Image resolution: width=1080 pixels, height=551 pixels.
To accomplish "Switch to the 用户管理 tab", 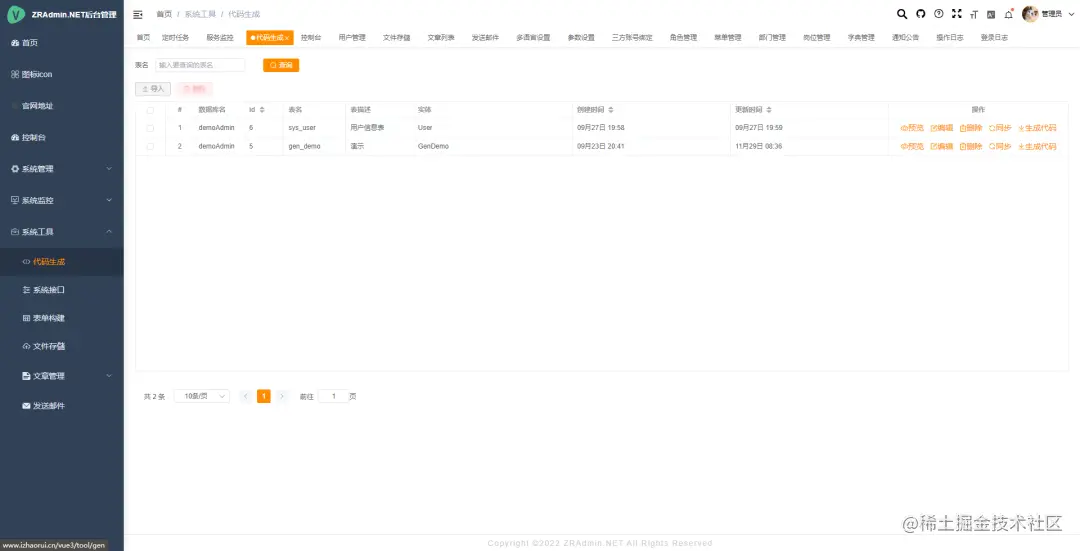I will click(352, 38).
